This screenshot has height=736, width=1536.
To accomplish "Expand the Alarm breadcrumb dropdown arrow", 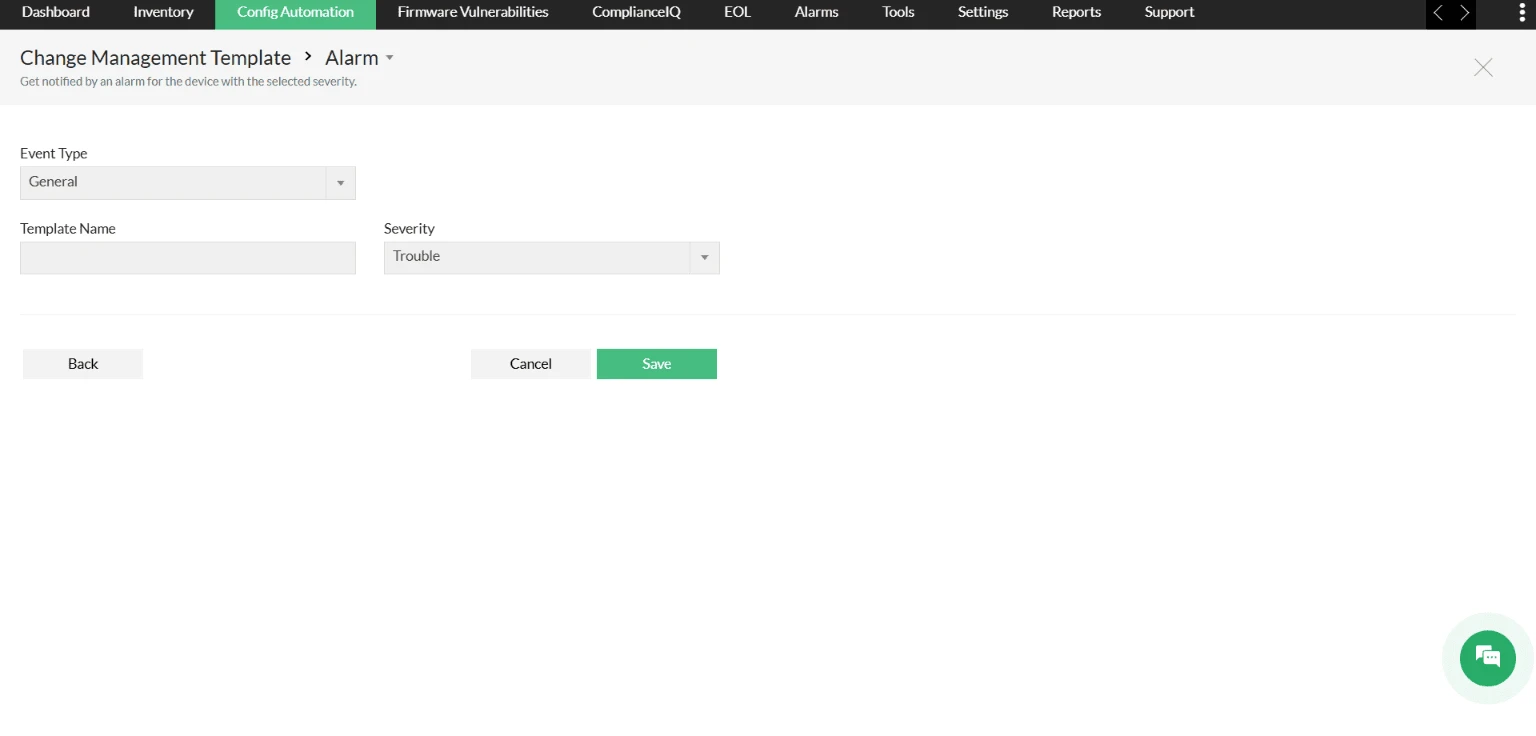I will (390, 58).
